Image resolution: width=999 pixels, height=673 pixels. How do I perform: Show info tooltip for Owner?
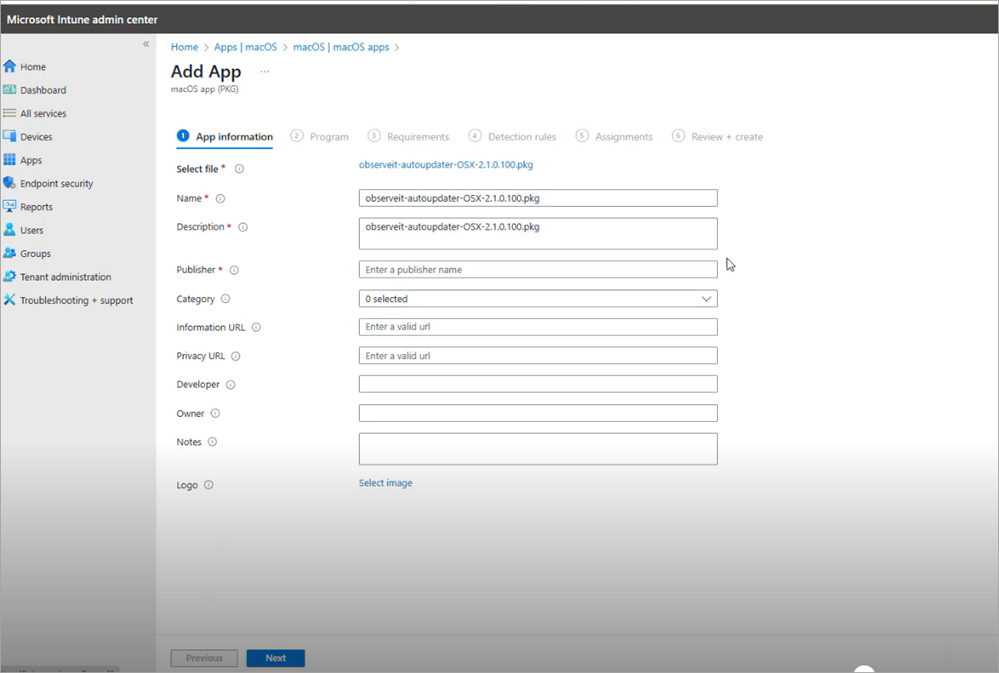pos(215,413)
